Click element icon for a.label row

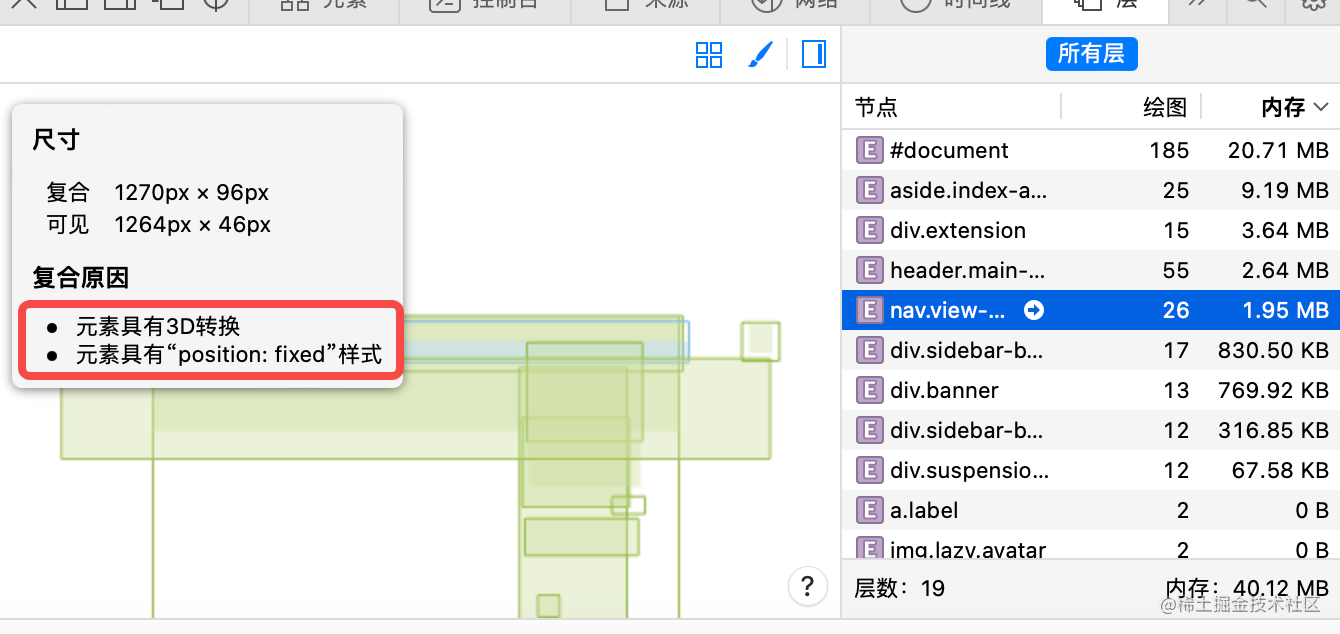(869, 510)
